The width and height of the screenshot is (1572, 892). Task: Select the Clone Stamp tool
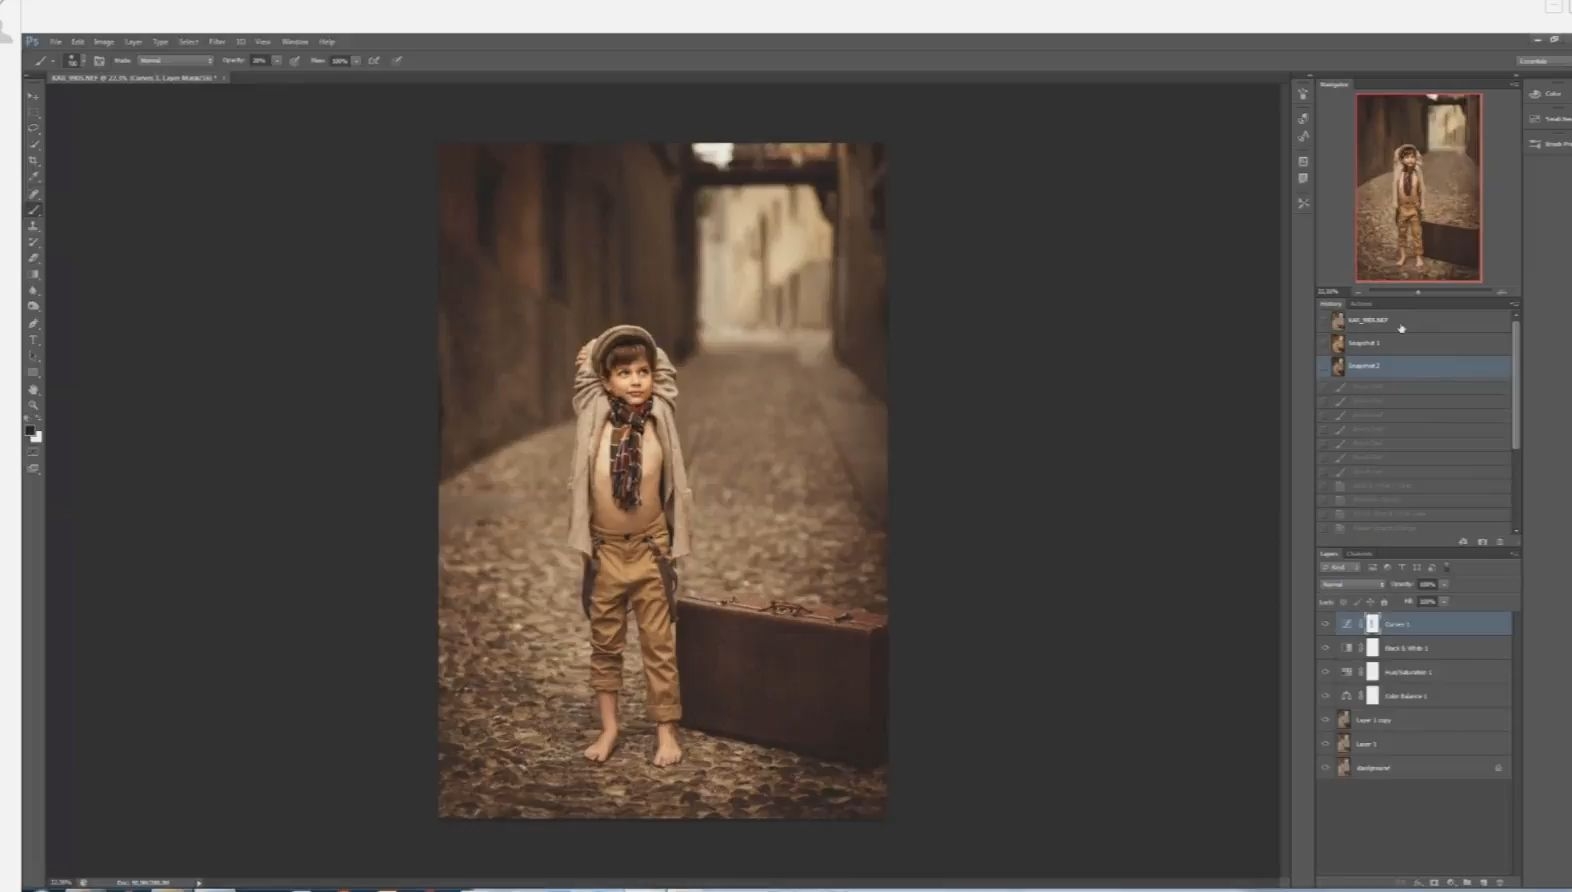[x=33, y=226]
